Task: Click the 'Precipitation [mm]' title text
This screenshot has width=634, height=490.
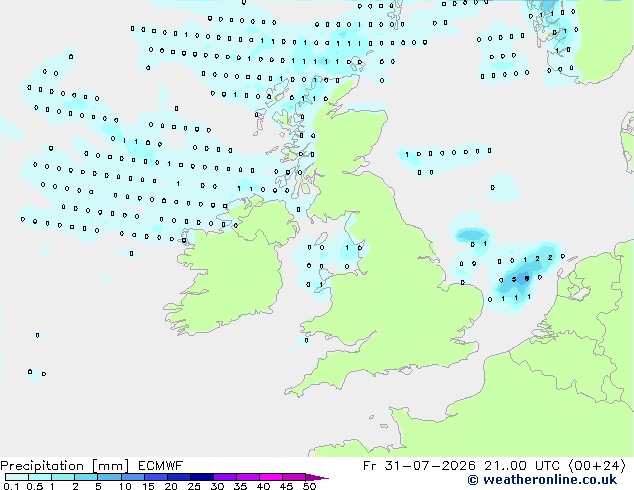Action: 65,466
